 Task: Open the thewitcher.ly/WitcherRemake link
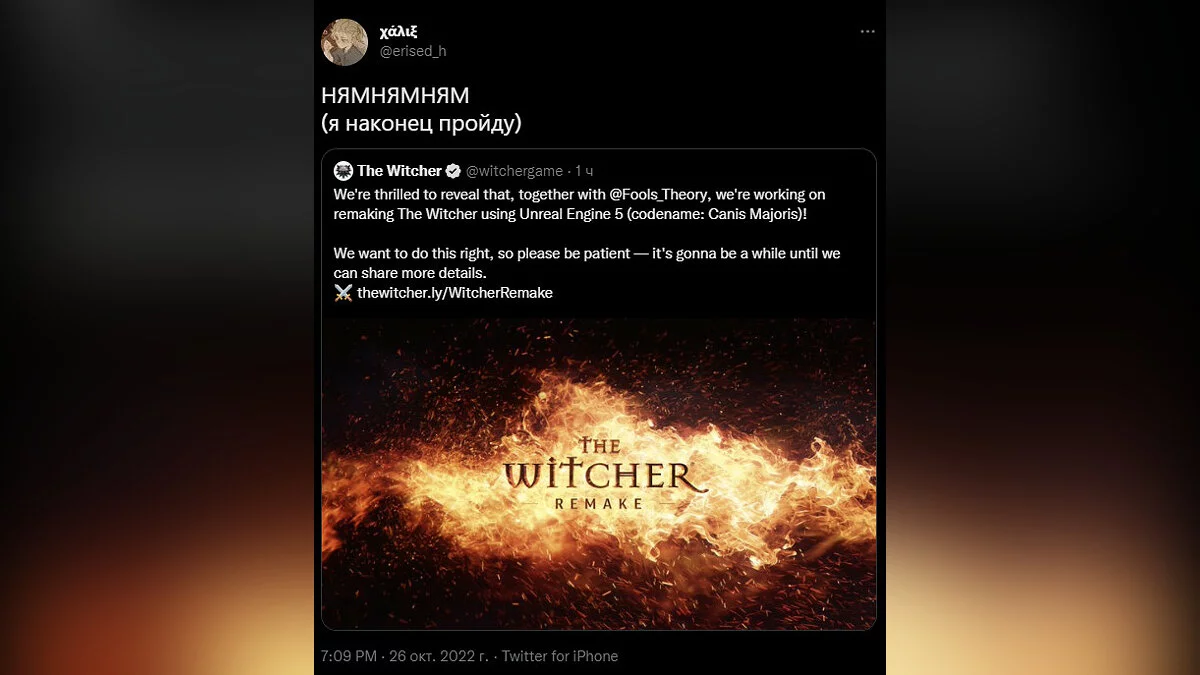pyautogui.click(x=455, y=293)
